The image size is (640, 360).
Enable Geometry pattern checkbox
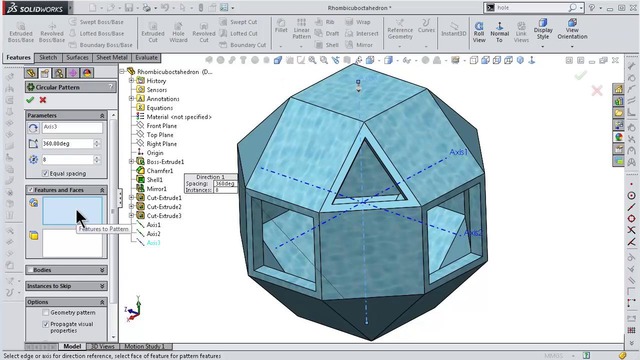point(46,313)
